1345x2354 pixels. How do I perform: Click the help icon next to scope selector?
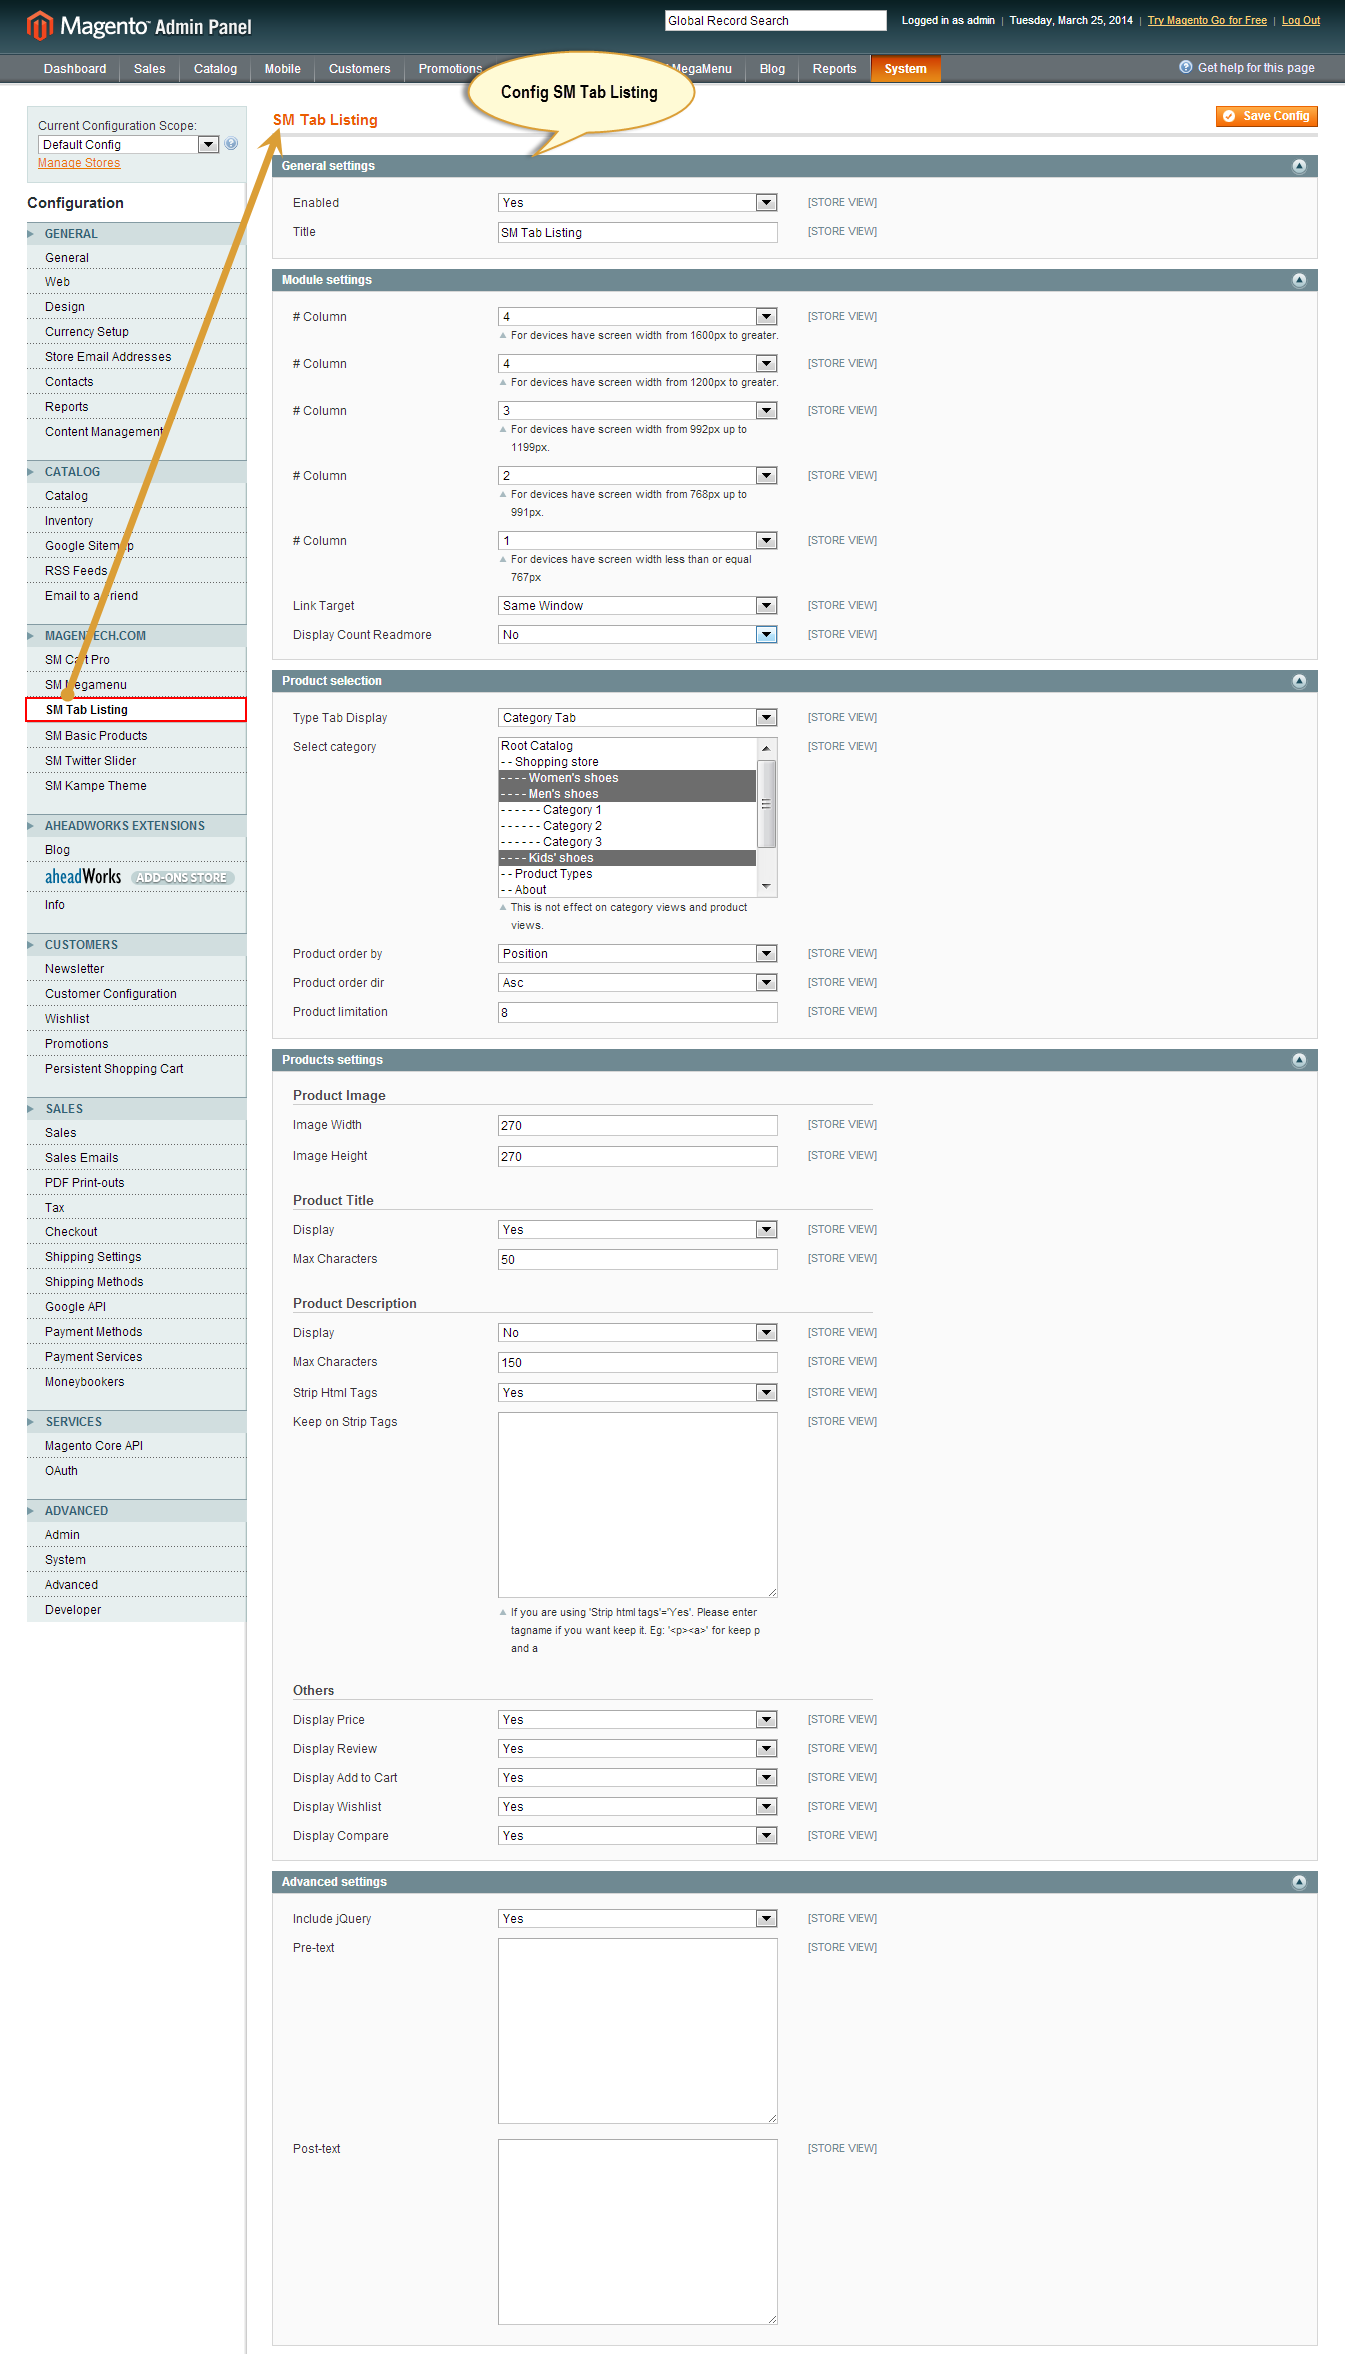coord(231,144)
